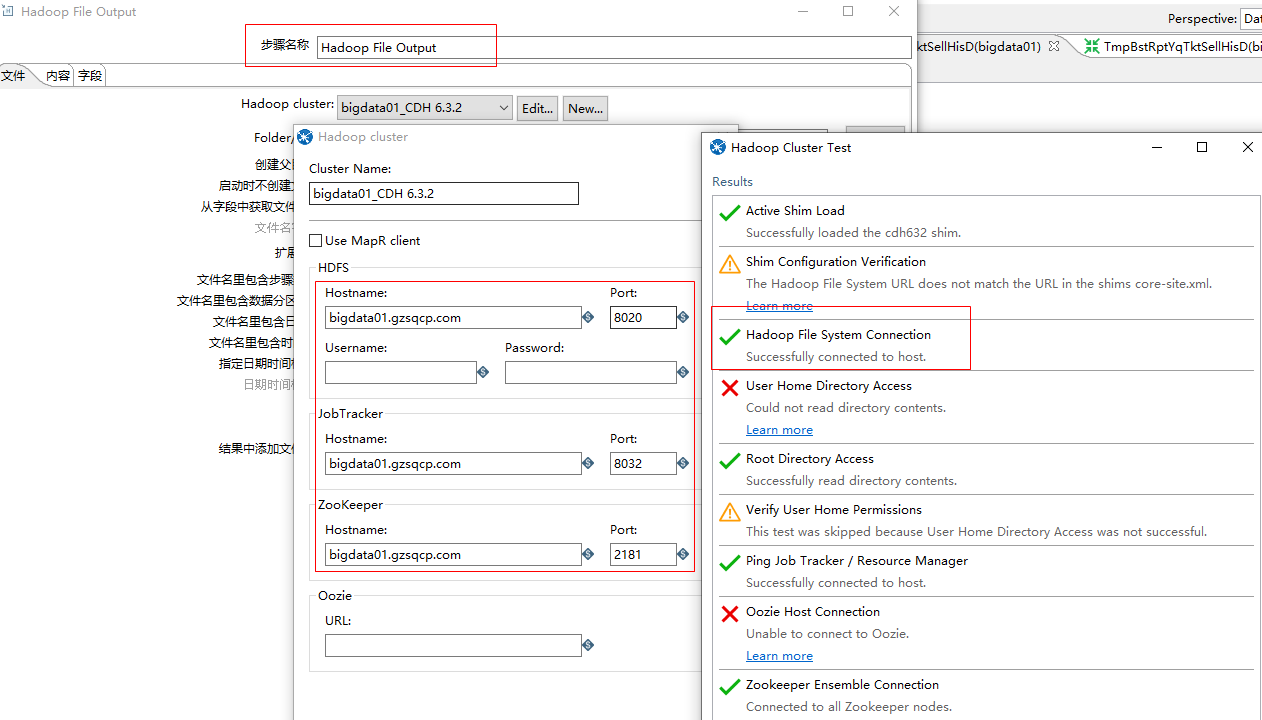
Task: Click variable icon beside JobTracker hostname field
Action: tap(588, 464)
